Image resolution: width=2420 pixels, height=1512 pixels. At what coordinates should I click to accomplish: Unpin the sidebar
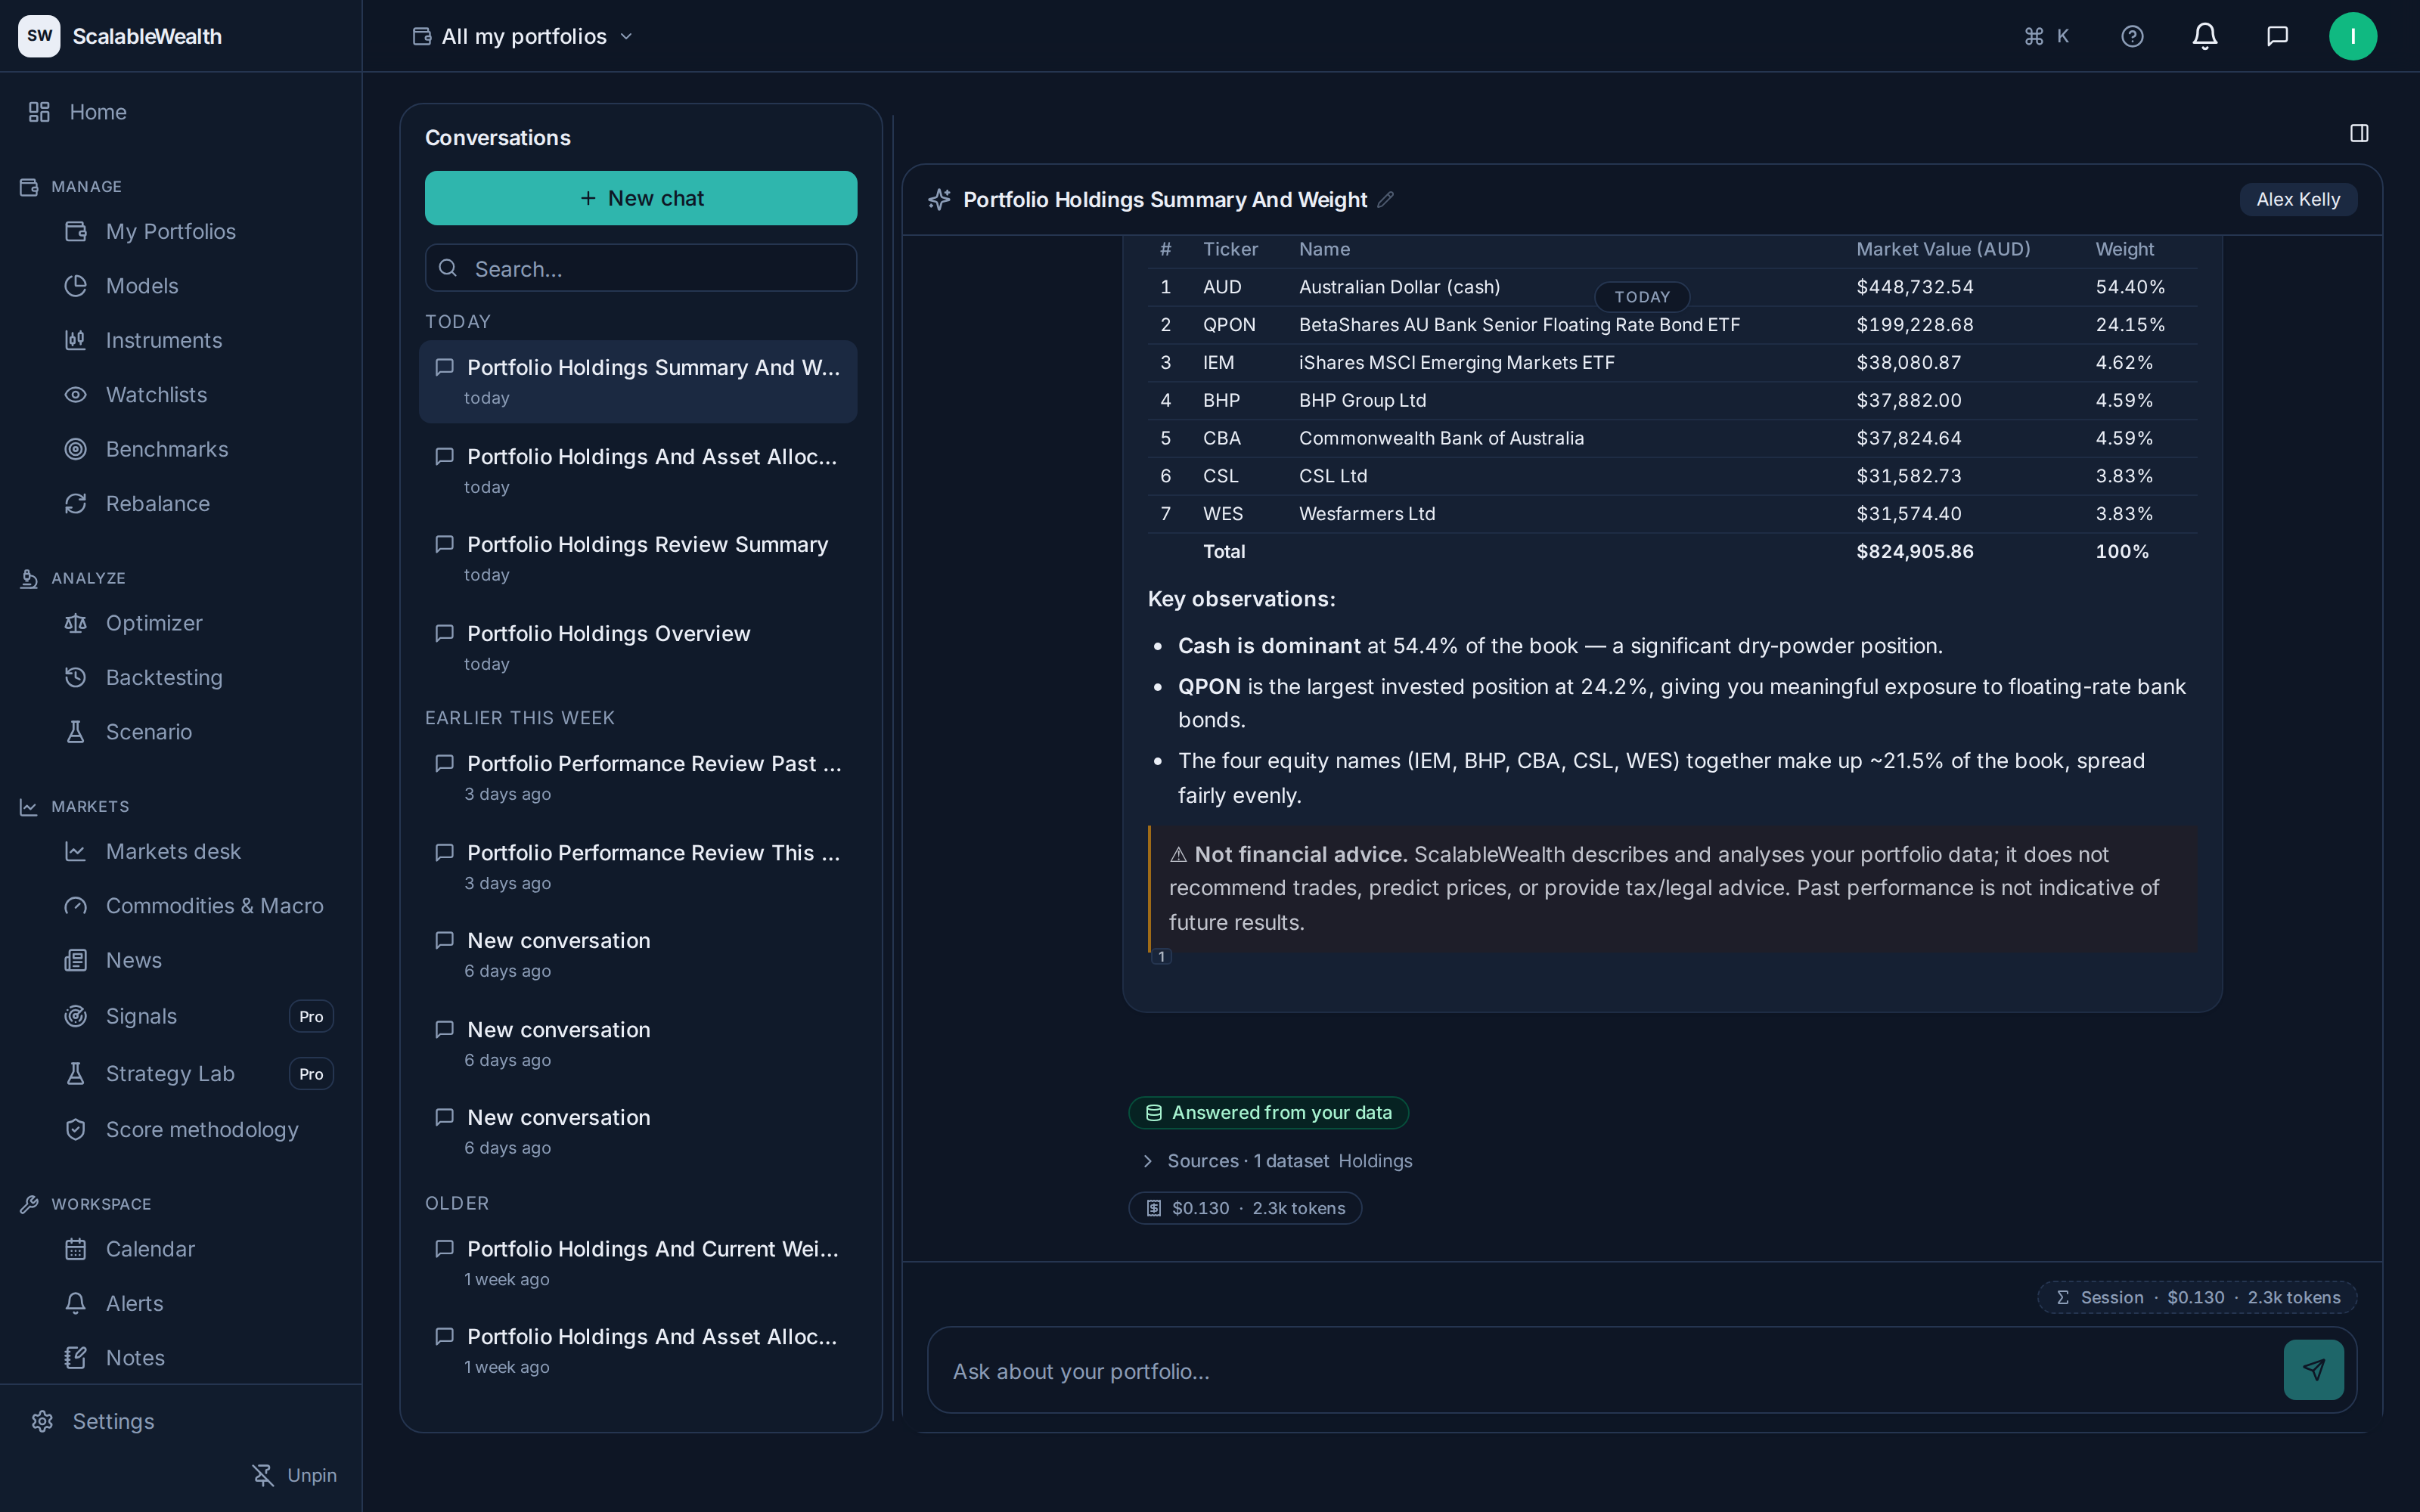[294, 1475]
